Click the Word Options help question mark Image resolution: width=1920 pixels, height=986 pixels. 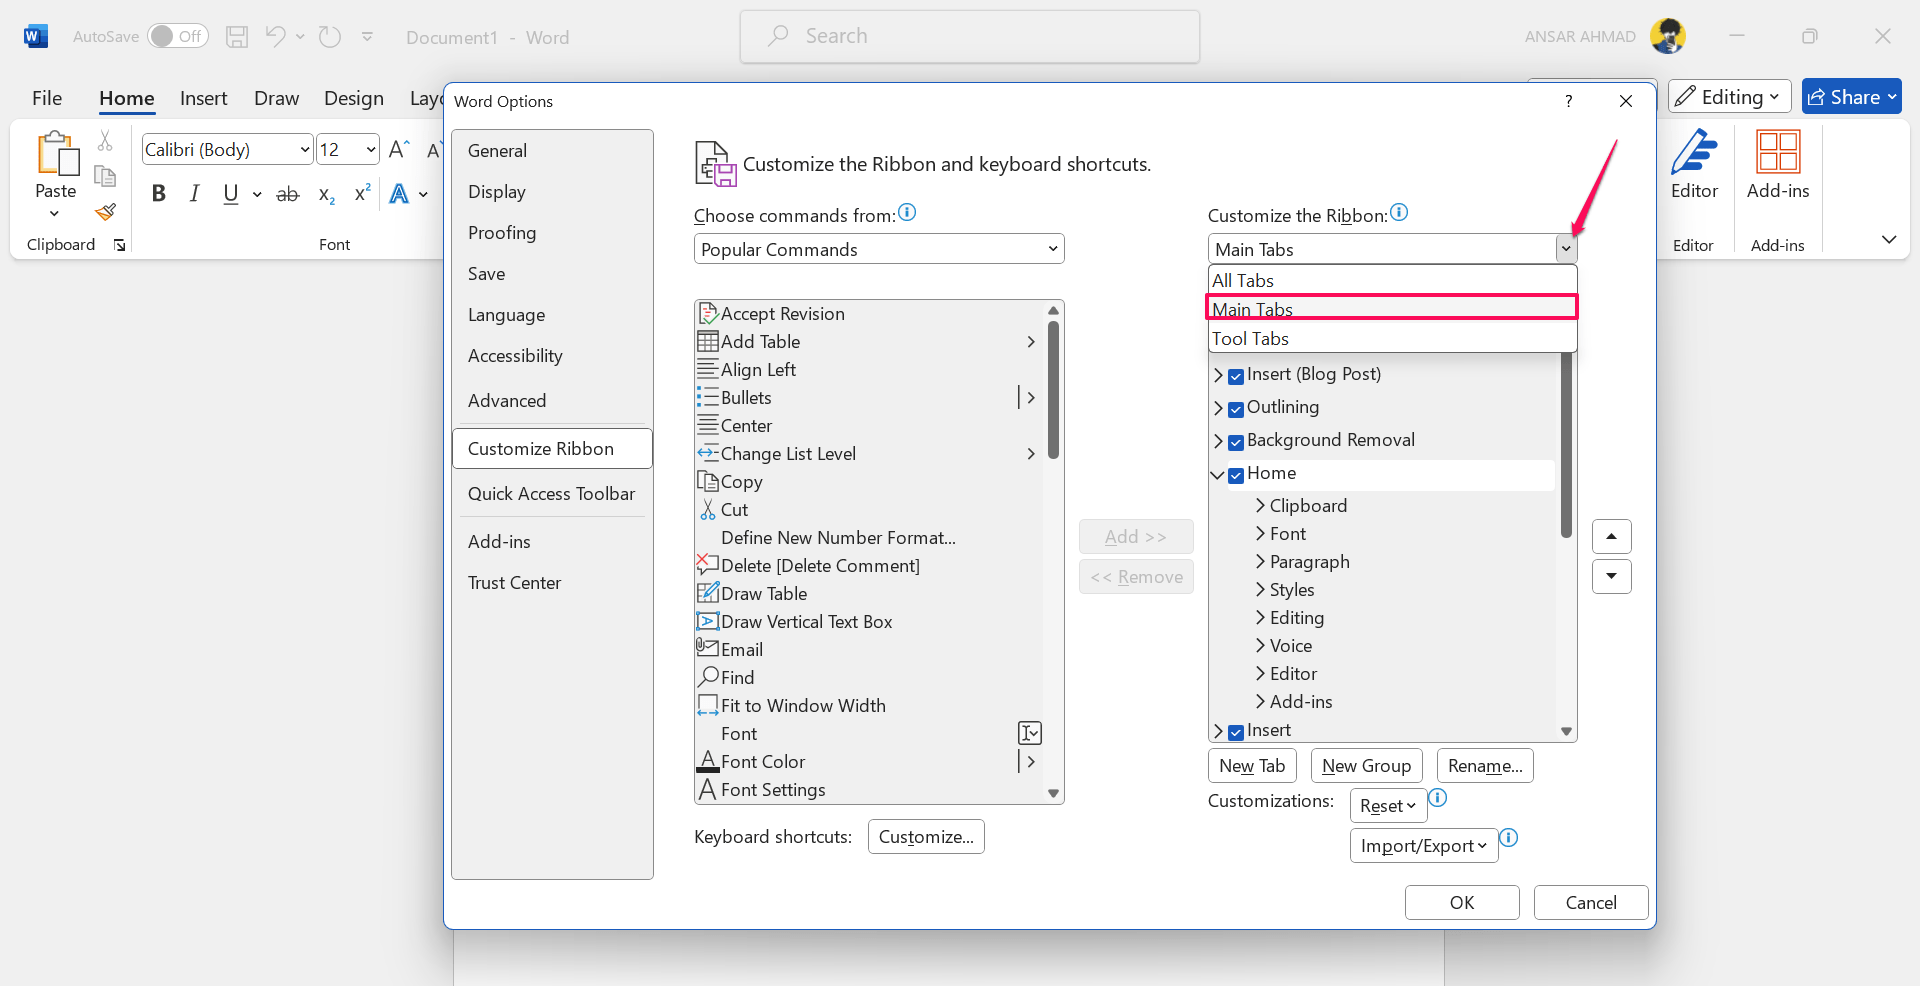pyautogui.click(x=1568, y=101)
